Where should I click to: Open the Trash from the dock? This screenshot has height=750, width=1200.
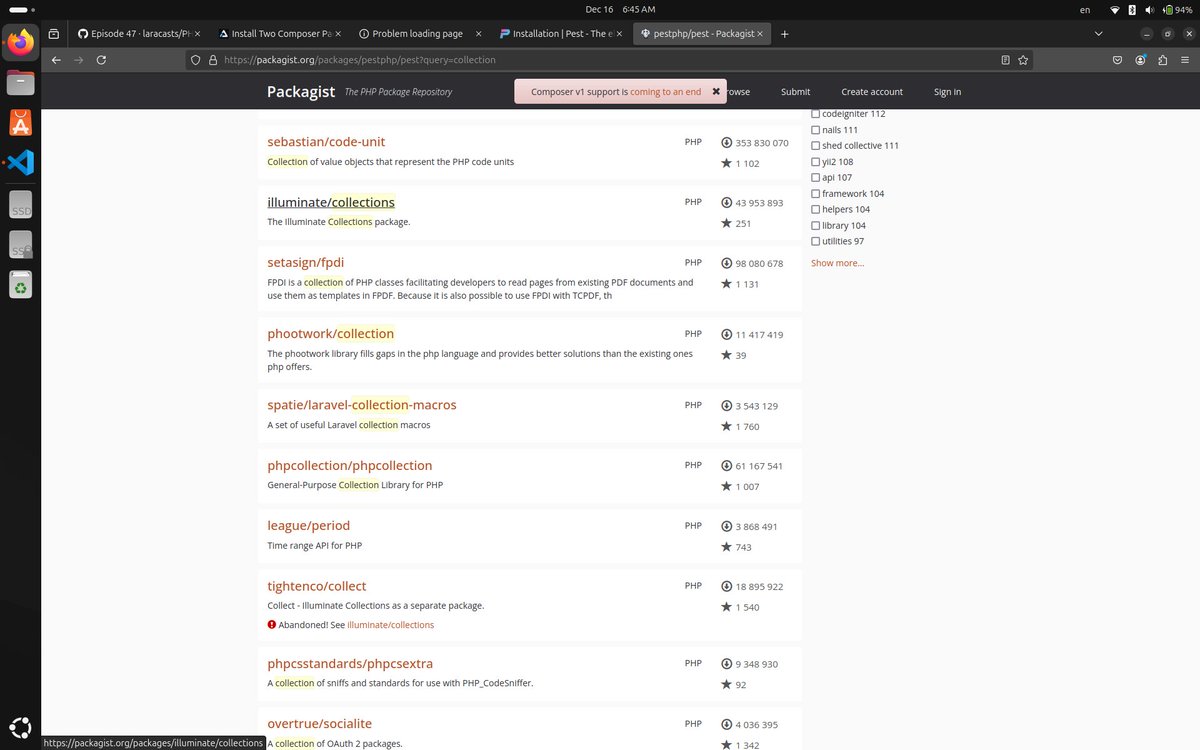tap(20, 285)
